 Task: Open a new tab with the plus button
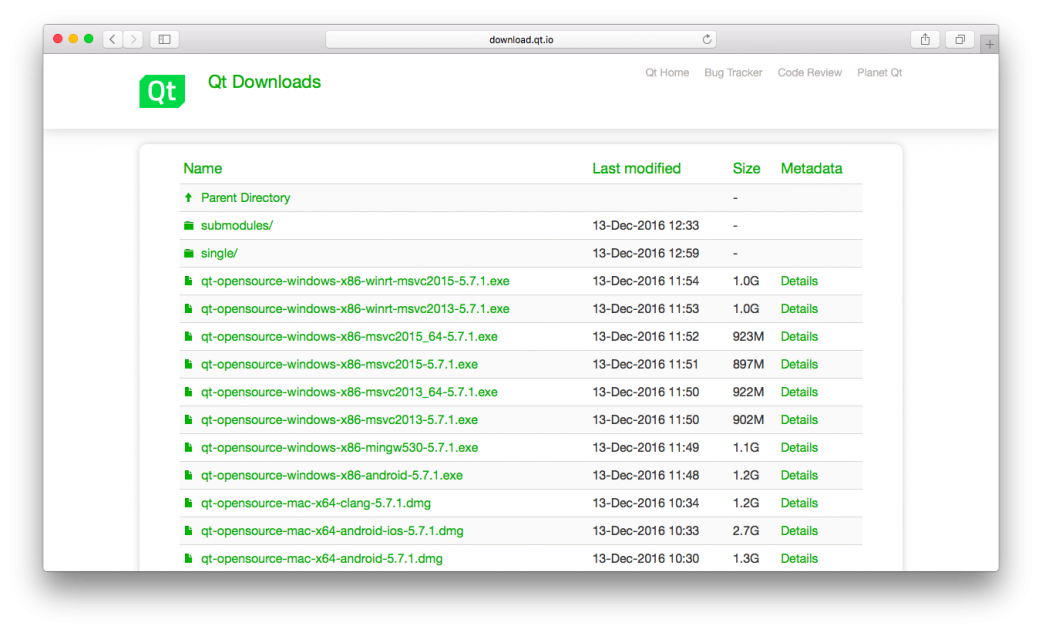pyautogui.click(x=989, y=45)
